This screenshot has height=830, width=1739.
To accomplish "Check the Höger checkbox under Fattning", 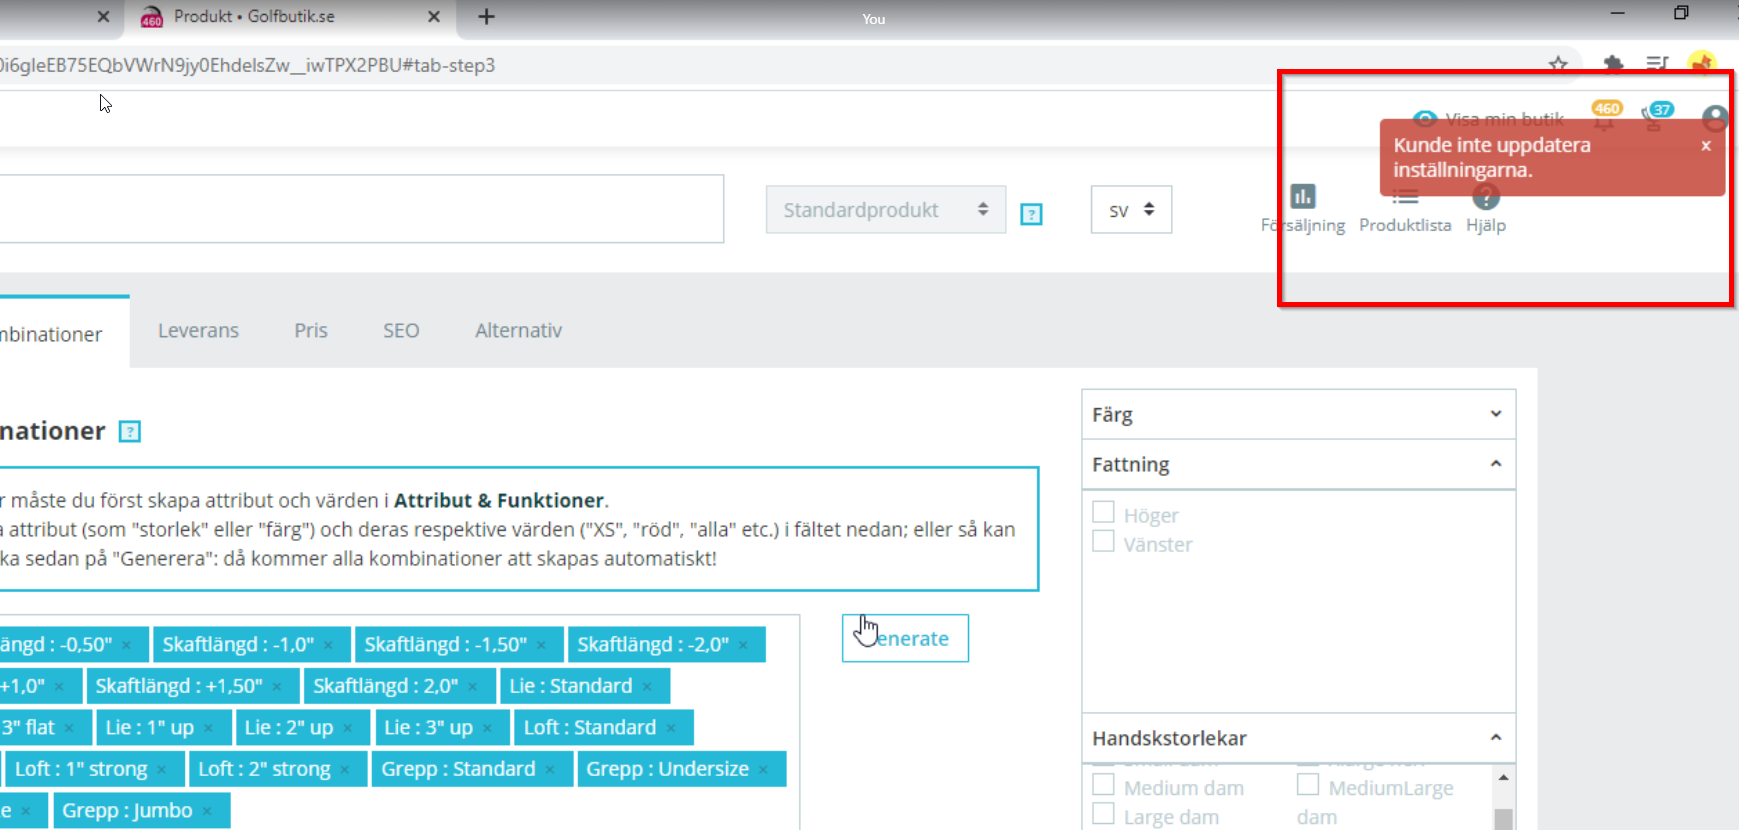I will (1103, 512).
